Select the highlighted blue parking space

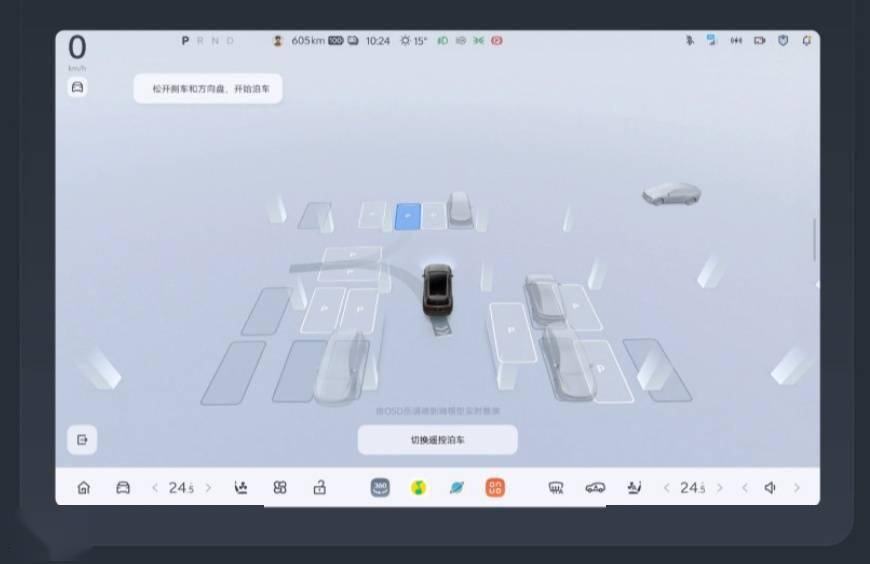(408, 216)
